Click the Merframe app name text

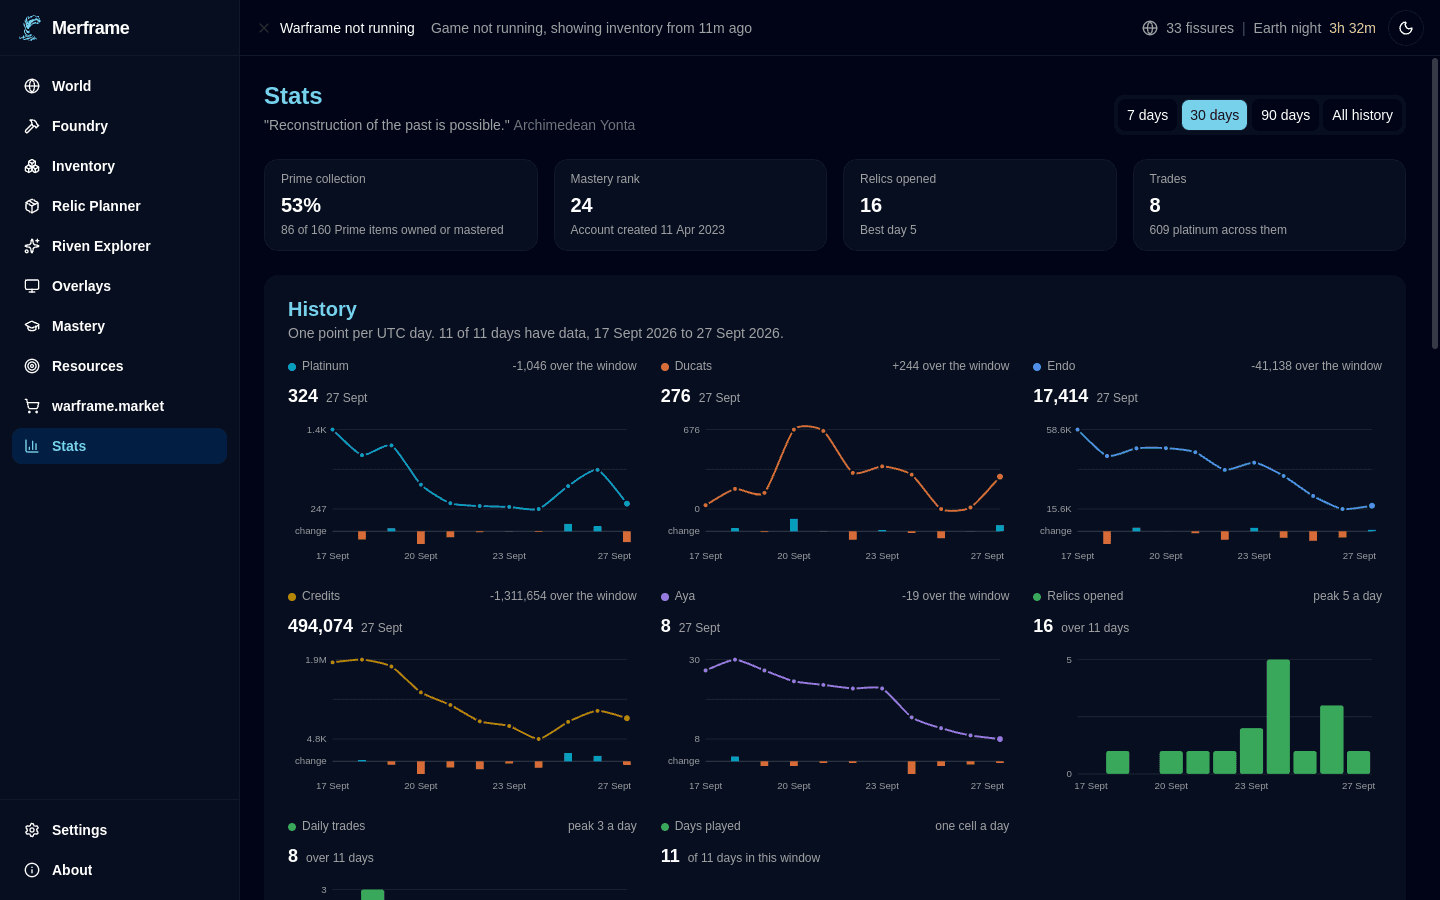[x=90, y=28]
